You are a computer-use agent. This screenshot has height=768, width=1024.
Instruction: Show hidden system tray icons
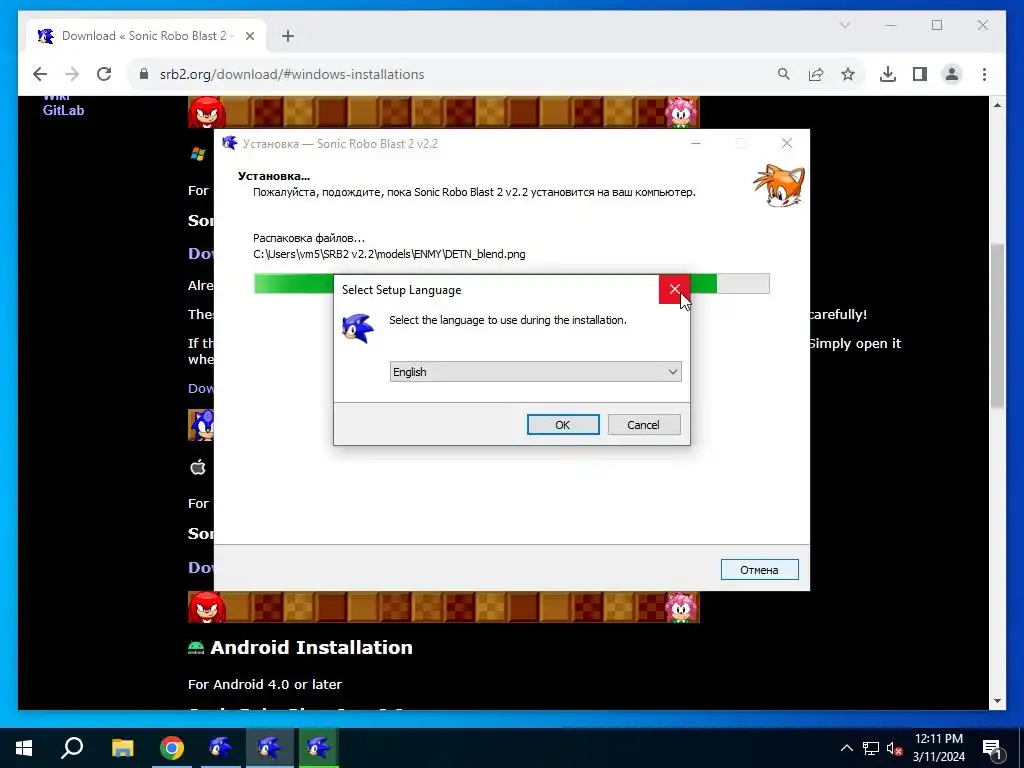coord(846,748)
